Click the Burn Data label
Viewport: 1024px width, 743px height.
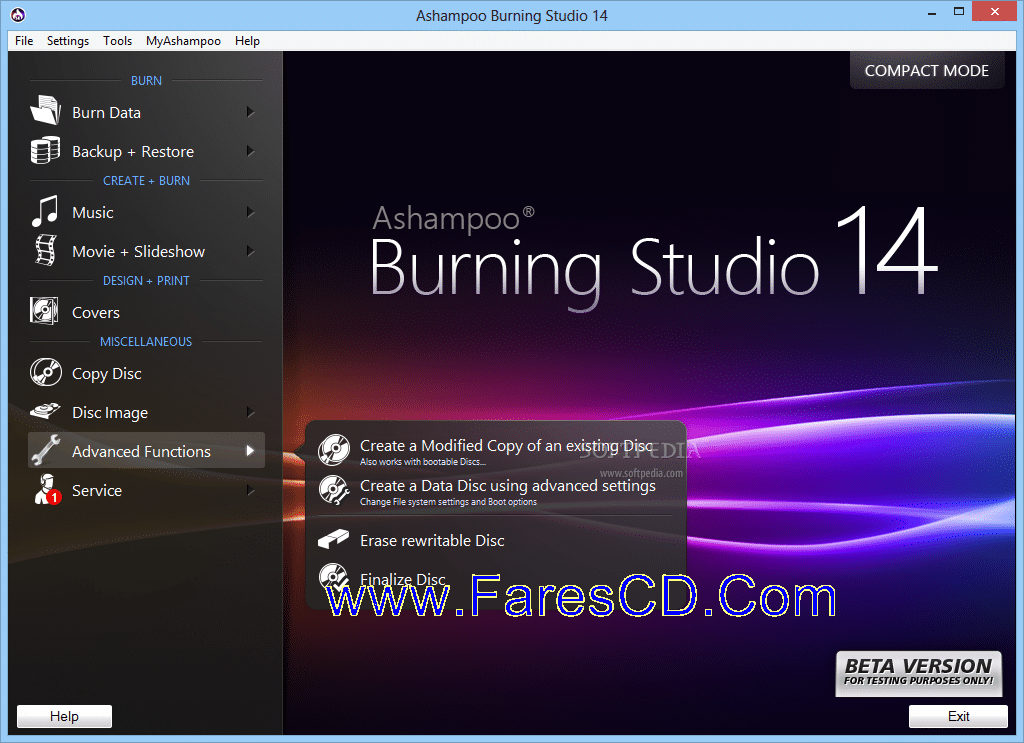tap(106, 112)
